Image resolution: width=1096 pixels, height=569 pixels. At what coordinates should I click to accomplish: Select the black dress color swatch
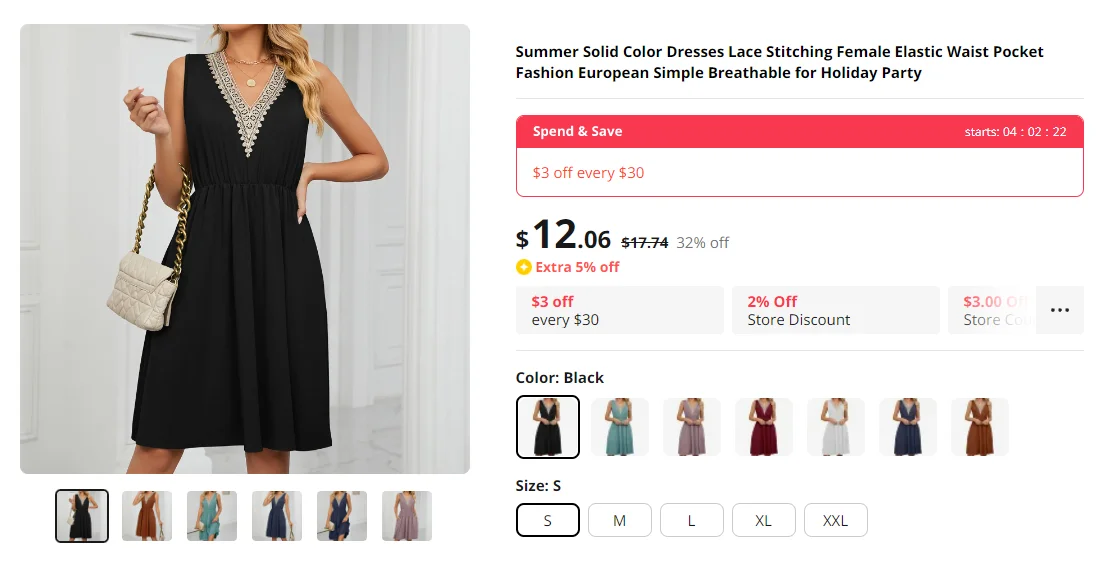tap(548, 427)
